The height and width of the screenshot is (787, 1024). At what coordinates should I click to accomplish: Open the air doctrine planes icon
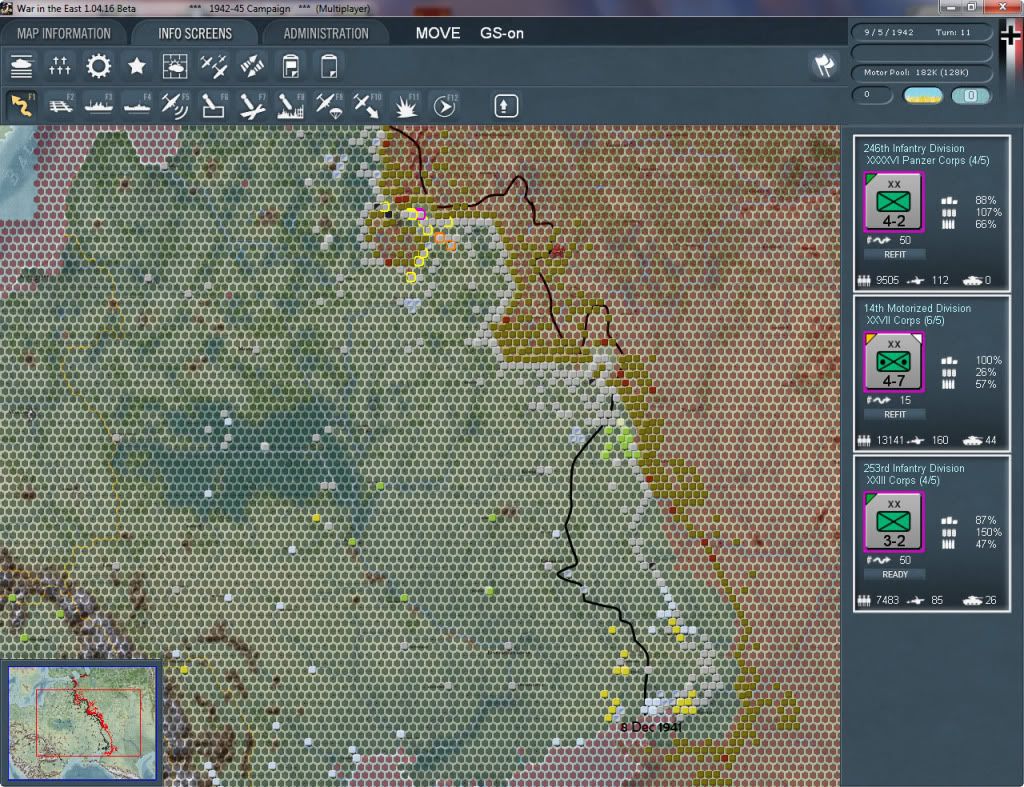click(x=214, y=67)
